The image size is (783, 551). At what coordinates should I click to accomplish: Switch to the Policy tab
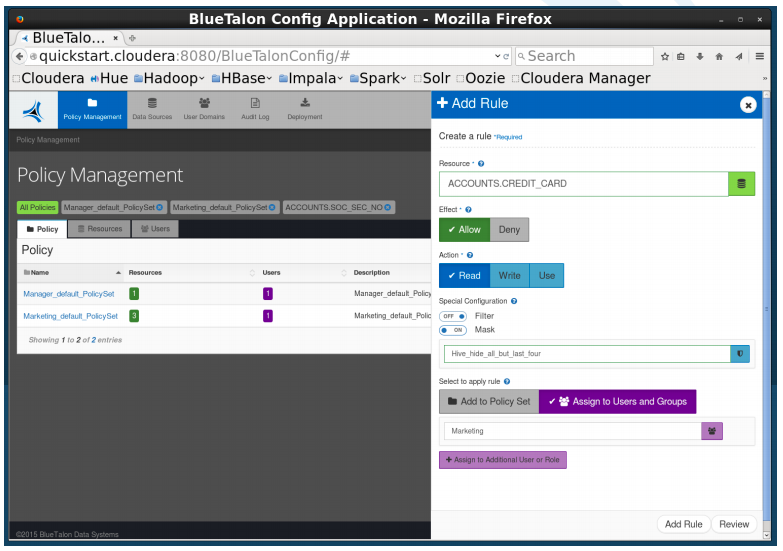[42, 229]
